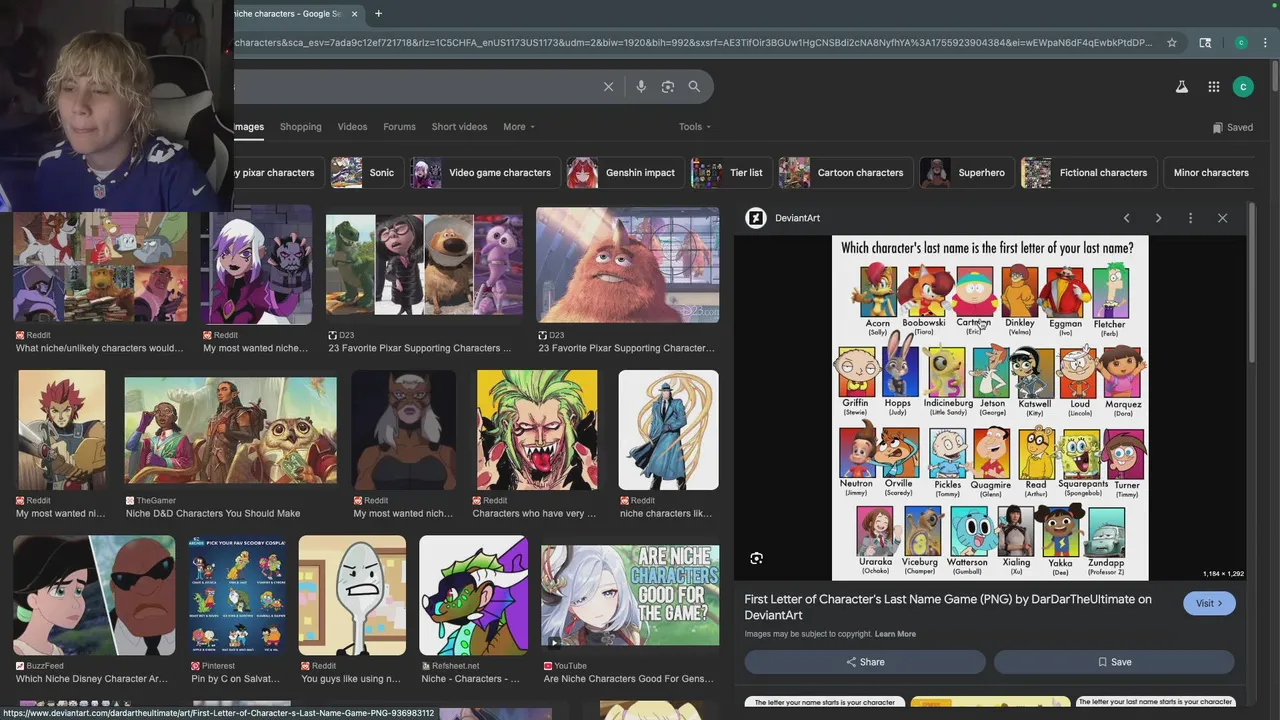Open Search Labs flask icon
The image size is (1280, 720).
1181,87
